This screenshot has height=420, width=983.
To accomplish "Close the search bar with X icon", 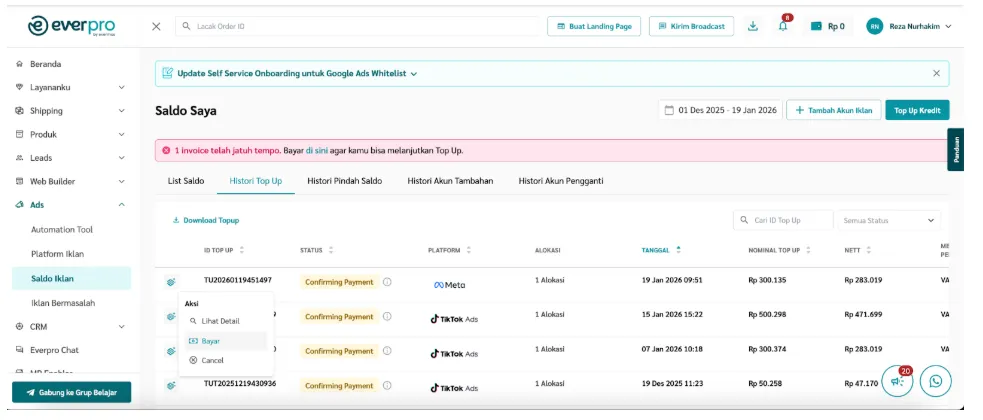I will [156, 26].
